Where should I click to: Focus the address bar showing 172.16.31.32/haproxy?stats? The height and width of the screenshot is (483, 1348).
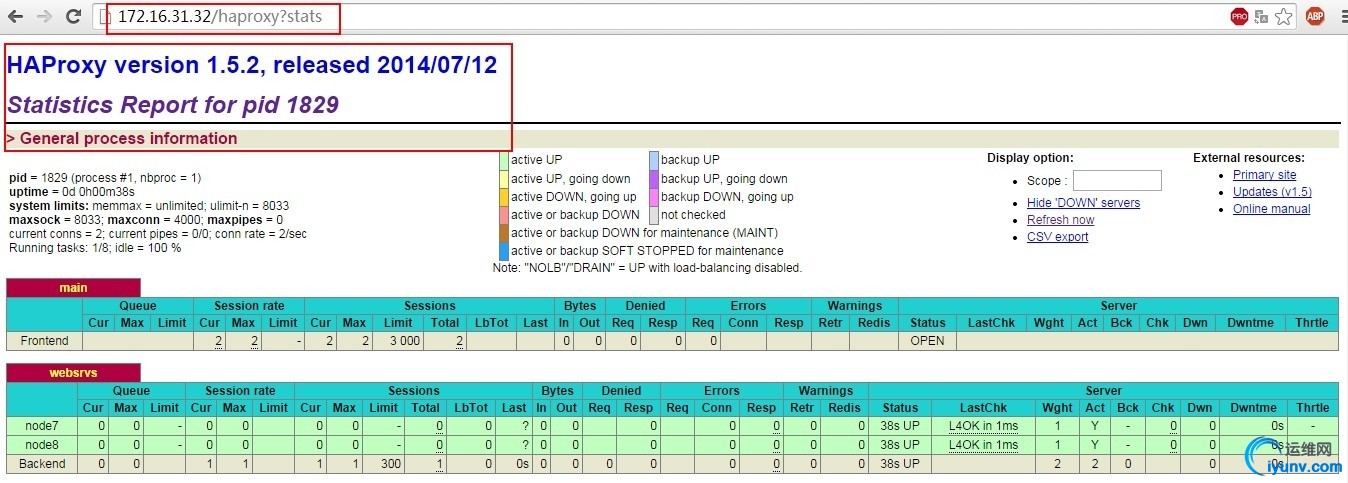pos(660,17)
